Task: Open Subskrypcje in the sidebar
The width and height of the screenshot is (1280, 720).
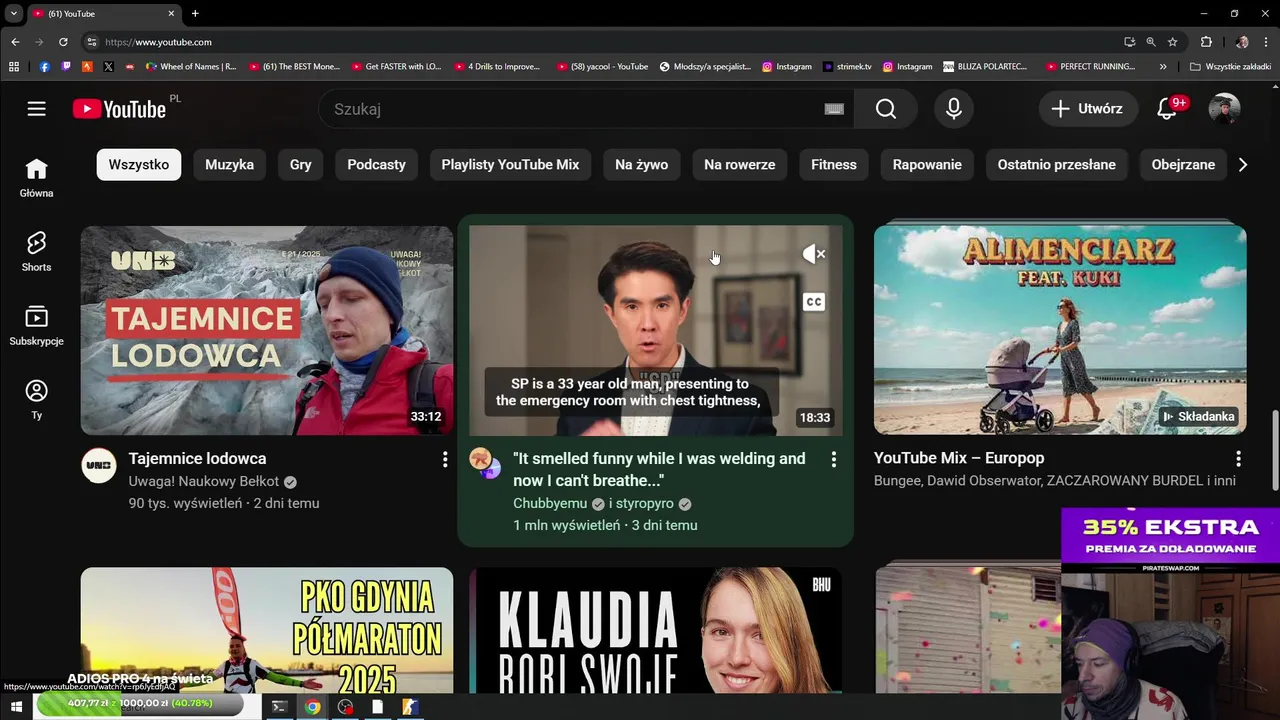Action: point(37,326)
